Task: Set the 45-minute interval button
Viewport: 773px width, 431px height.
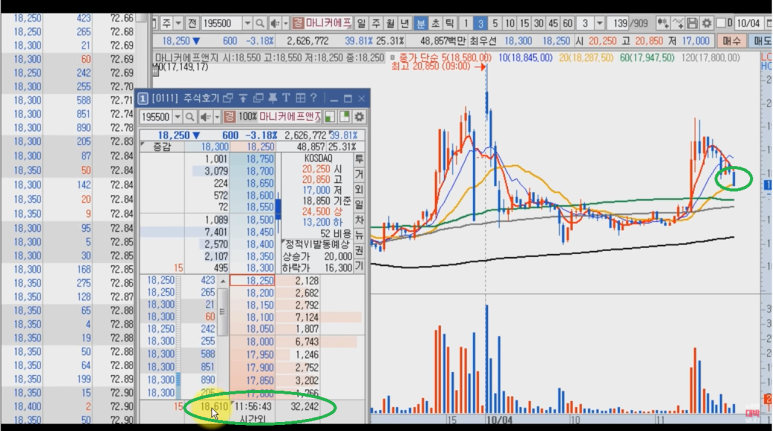Action: [553, 23]
